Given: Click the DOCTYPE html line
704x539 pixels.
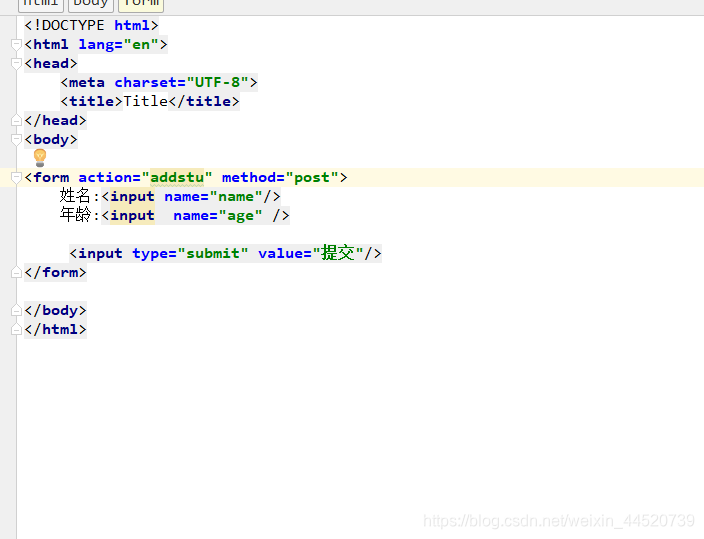Looking at the screenshot, I should 91,25.
